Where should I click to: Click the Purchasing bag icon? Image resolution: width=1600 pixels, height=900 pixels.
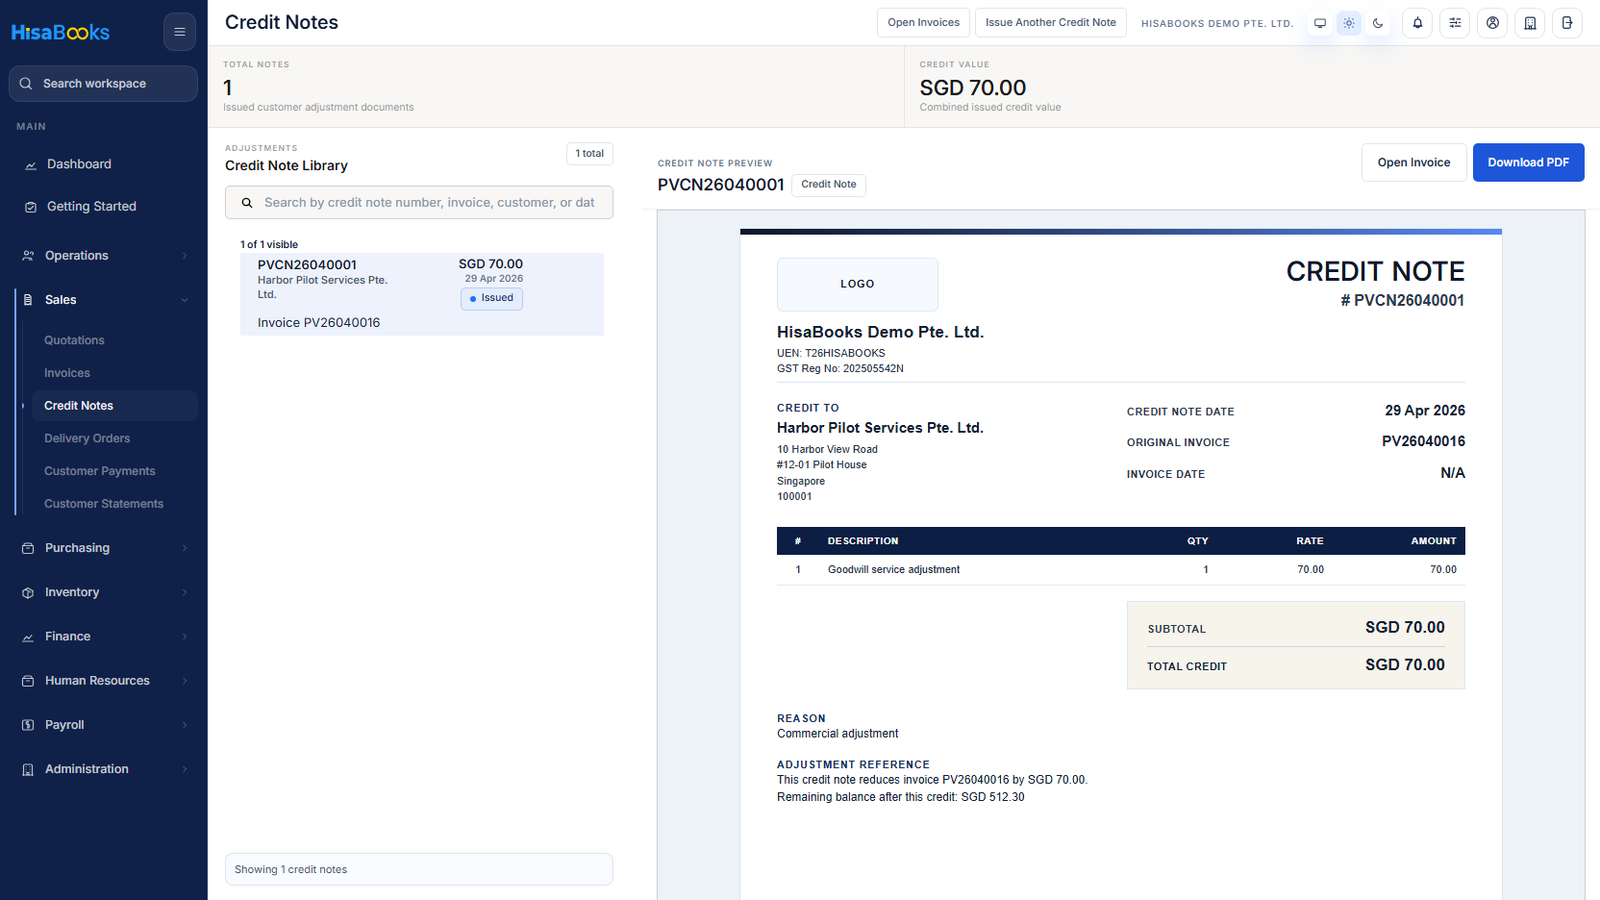pyautogui.click(x=28, y=548)
